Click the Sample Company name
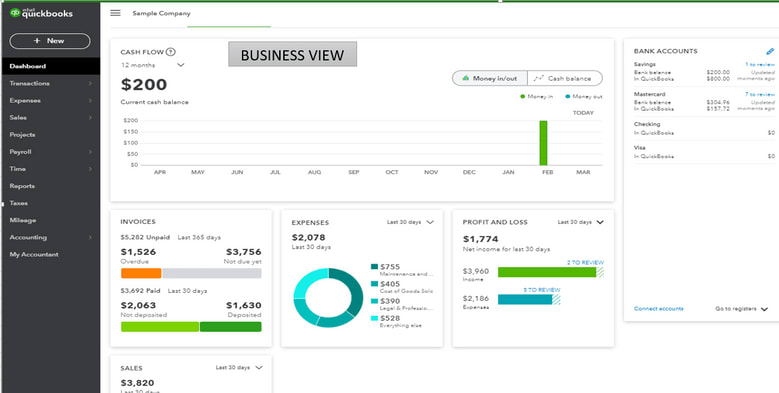 click(161, 13)
